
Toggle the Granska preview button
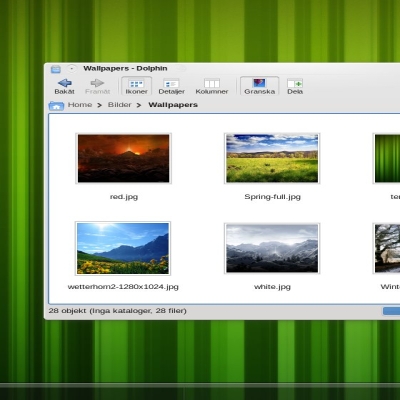point(259,86)
